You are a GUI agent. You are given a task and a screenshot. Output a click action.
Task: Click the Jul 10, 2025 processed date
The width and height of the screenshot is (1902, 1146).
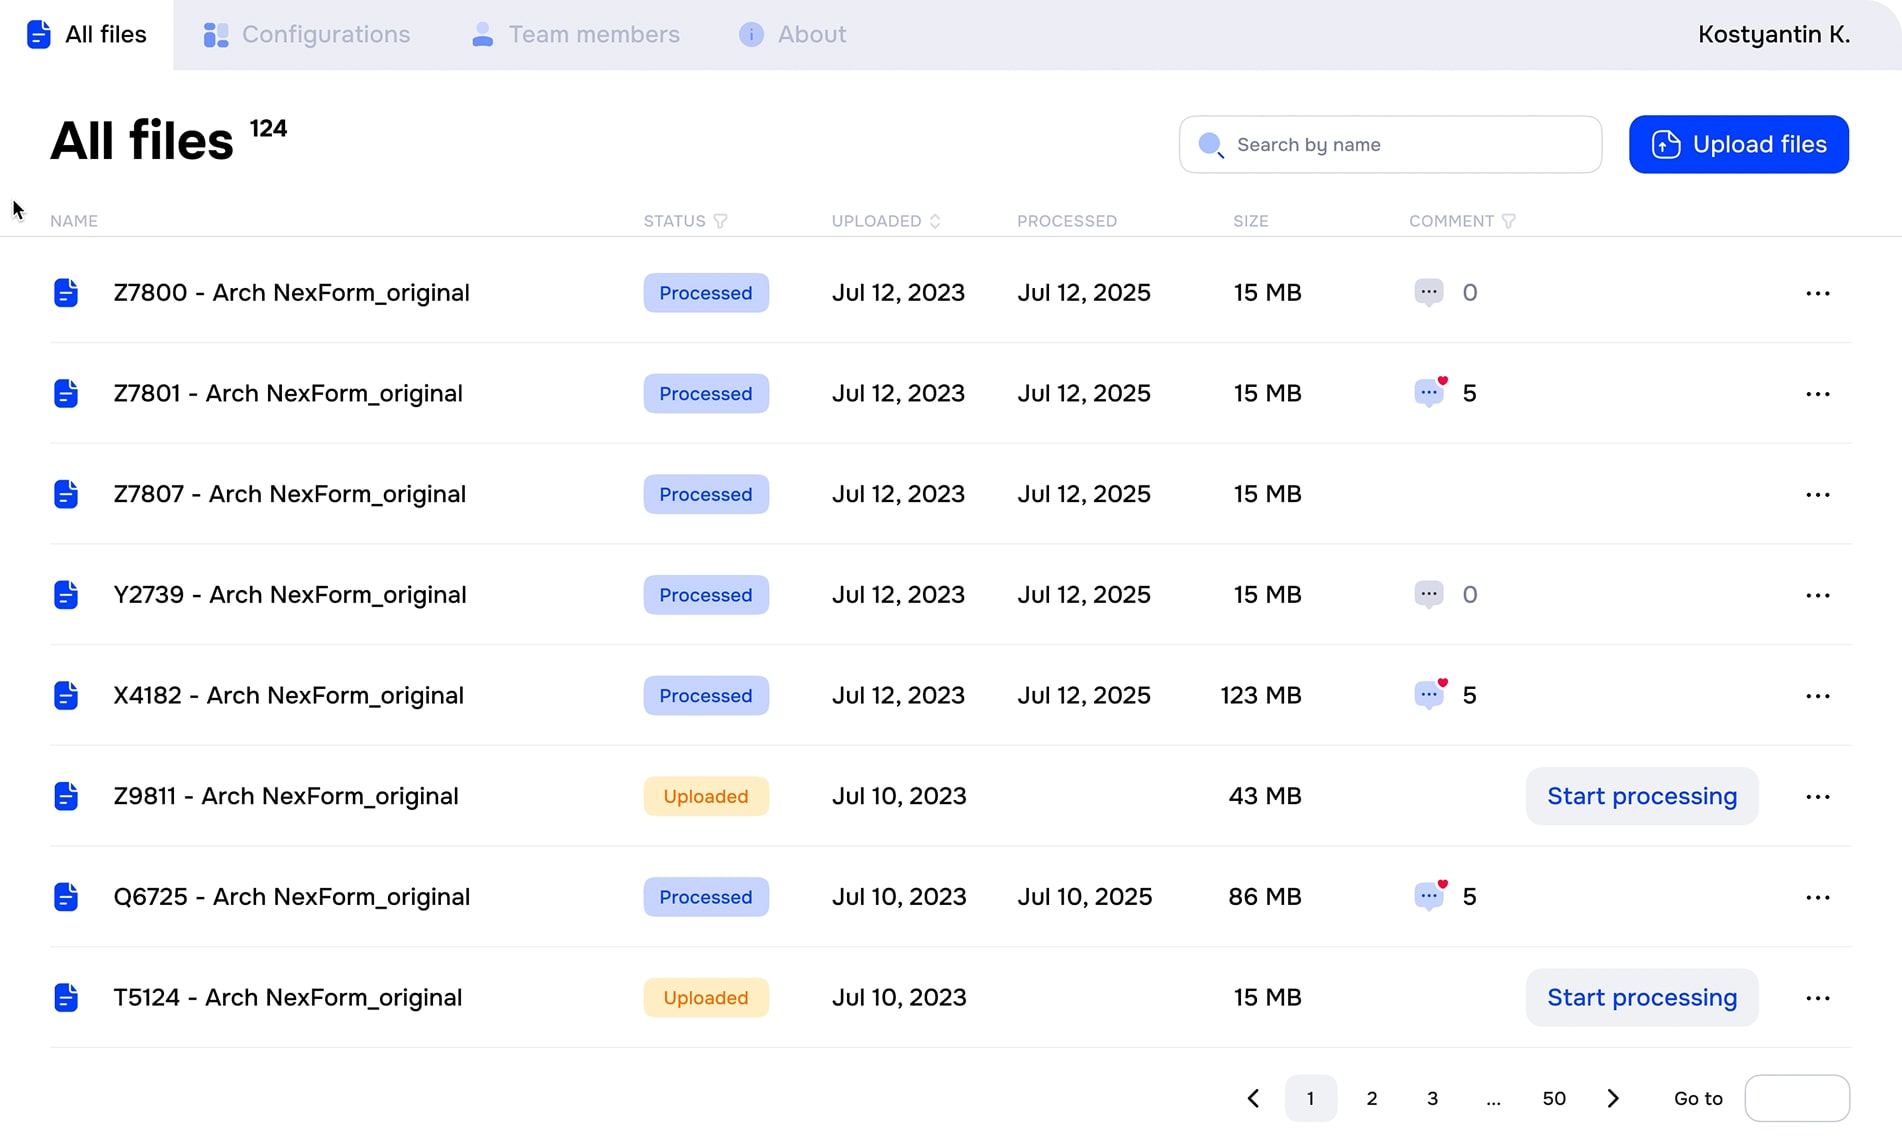click(x=1084, y=897)
